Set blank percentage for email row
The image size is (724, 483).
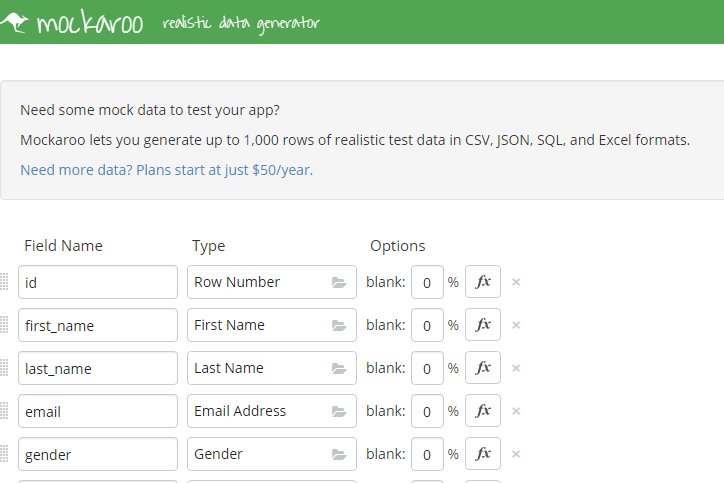pyautogui.click(x=427, y=411)
